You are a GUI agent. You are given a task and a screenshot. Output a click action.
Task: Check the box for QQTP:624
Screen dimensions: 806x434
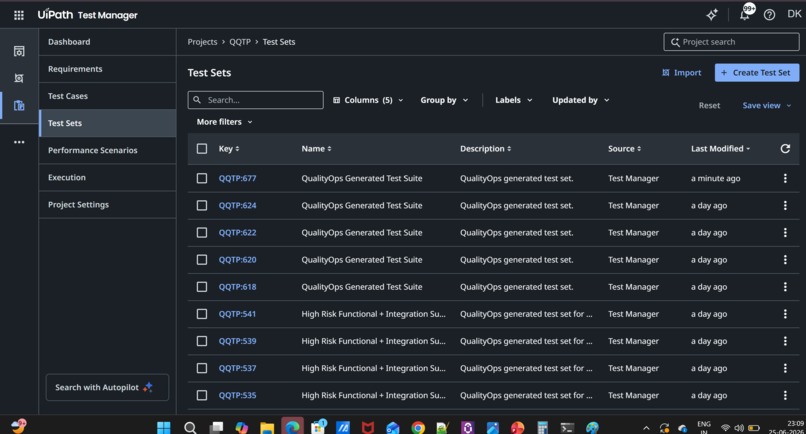[202, 205]
